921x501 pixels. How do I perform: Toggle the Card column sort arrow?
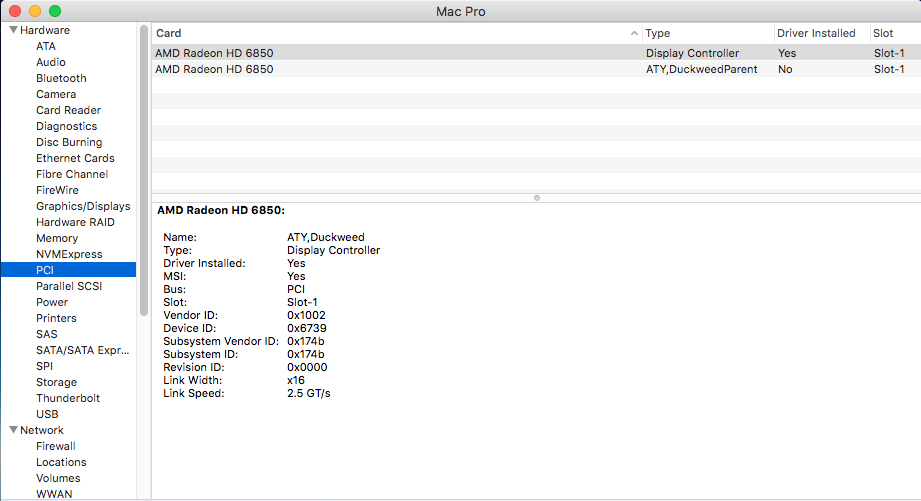coord(634,33)
